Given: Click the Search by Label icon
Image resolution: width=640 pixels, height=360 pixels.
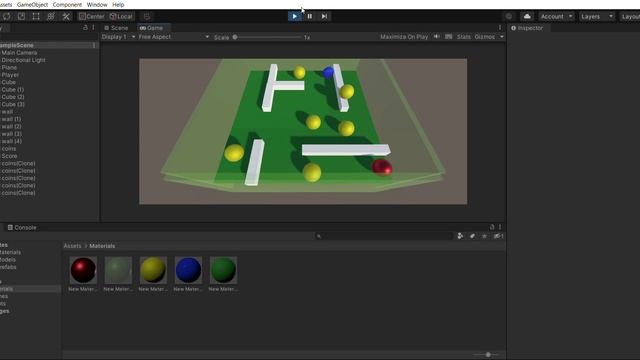Looking at the screenshot, I should pos(472,236).
